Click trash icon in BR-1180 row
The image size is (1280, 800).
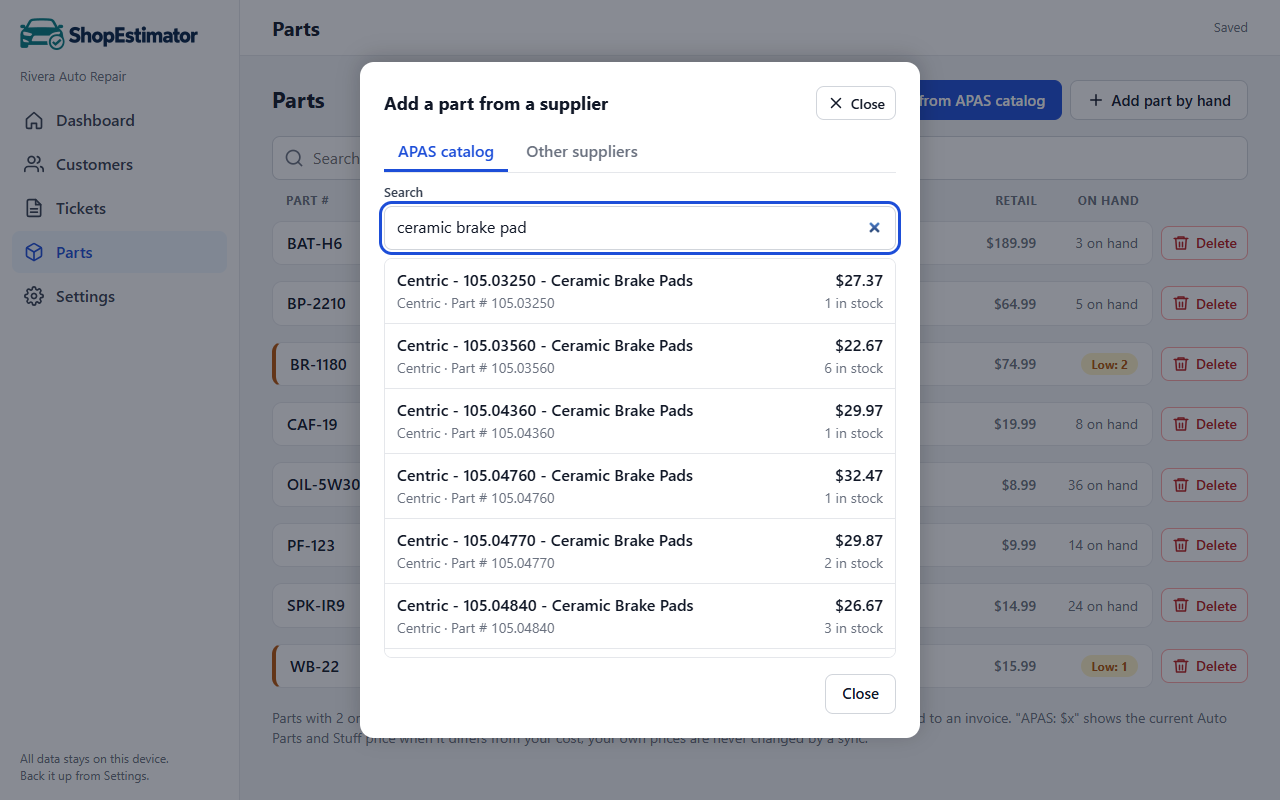(x=1181, y=364)
